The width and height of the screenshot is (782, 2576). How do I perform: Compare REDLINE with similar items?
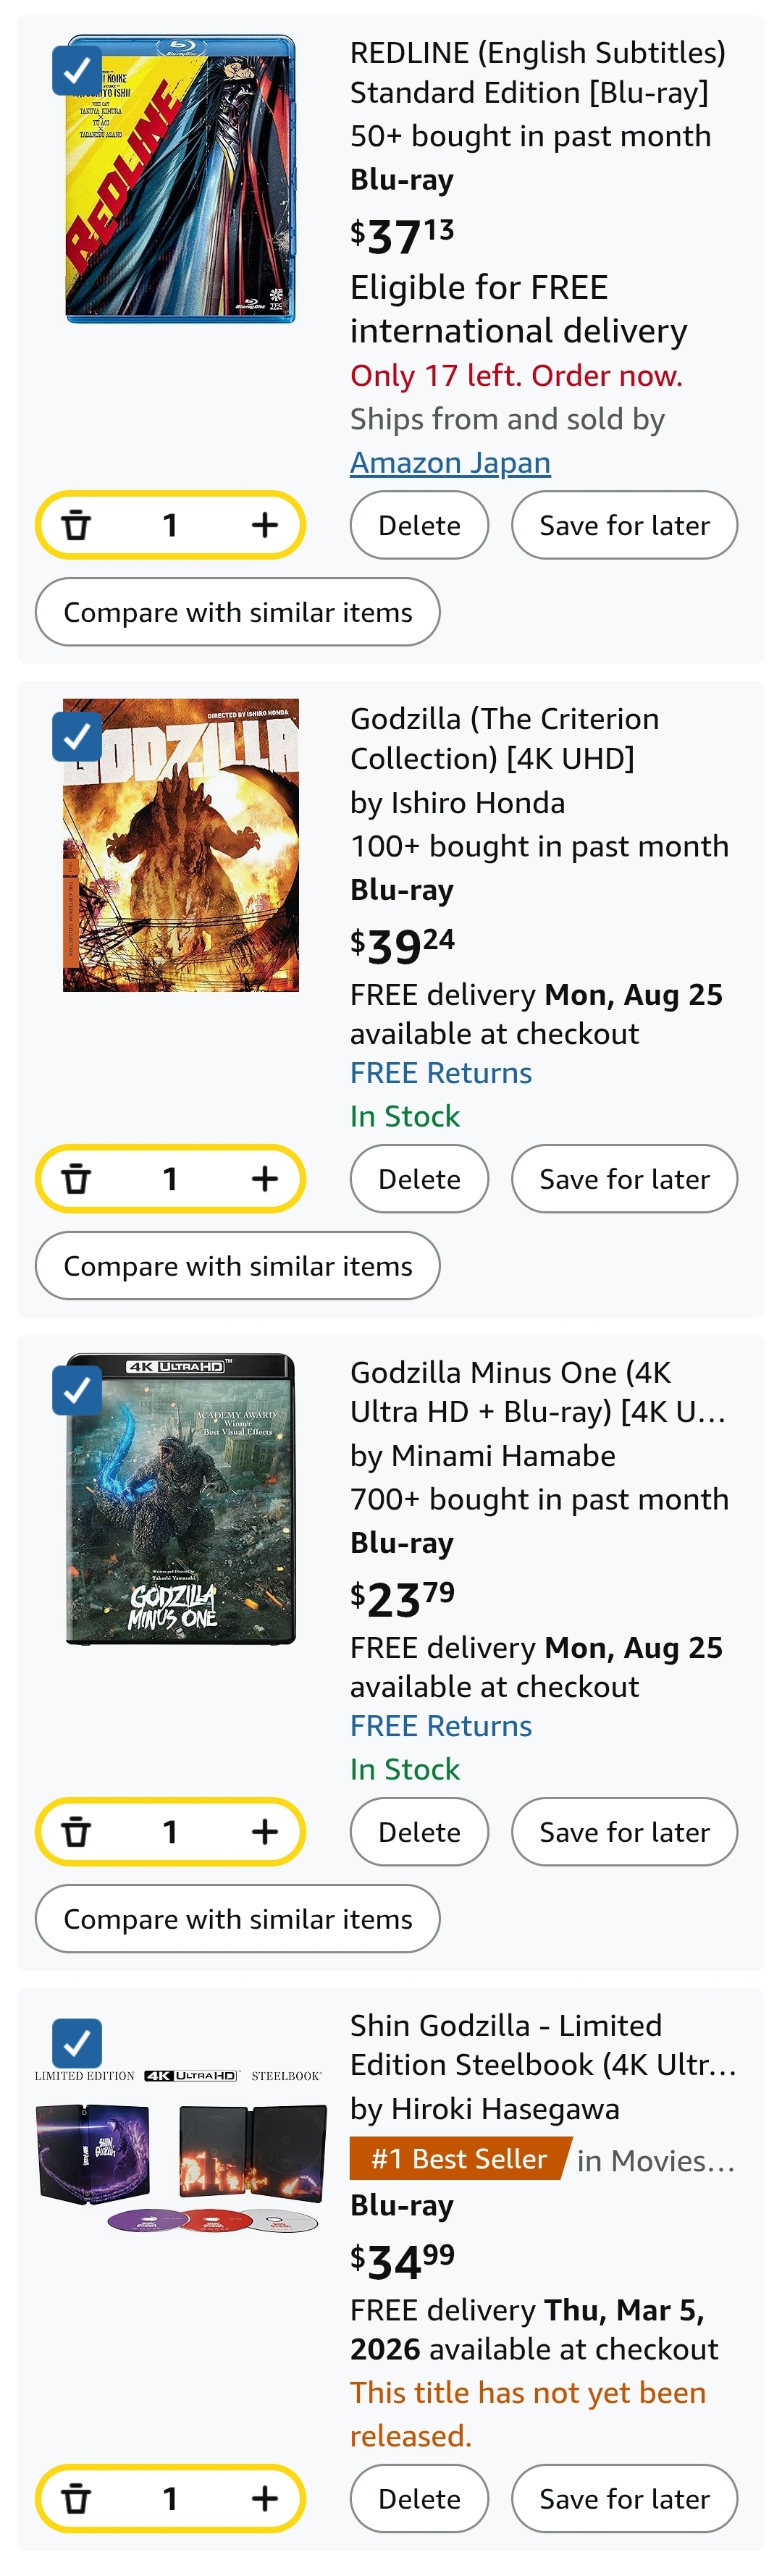pos(237,612)
